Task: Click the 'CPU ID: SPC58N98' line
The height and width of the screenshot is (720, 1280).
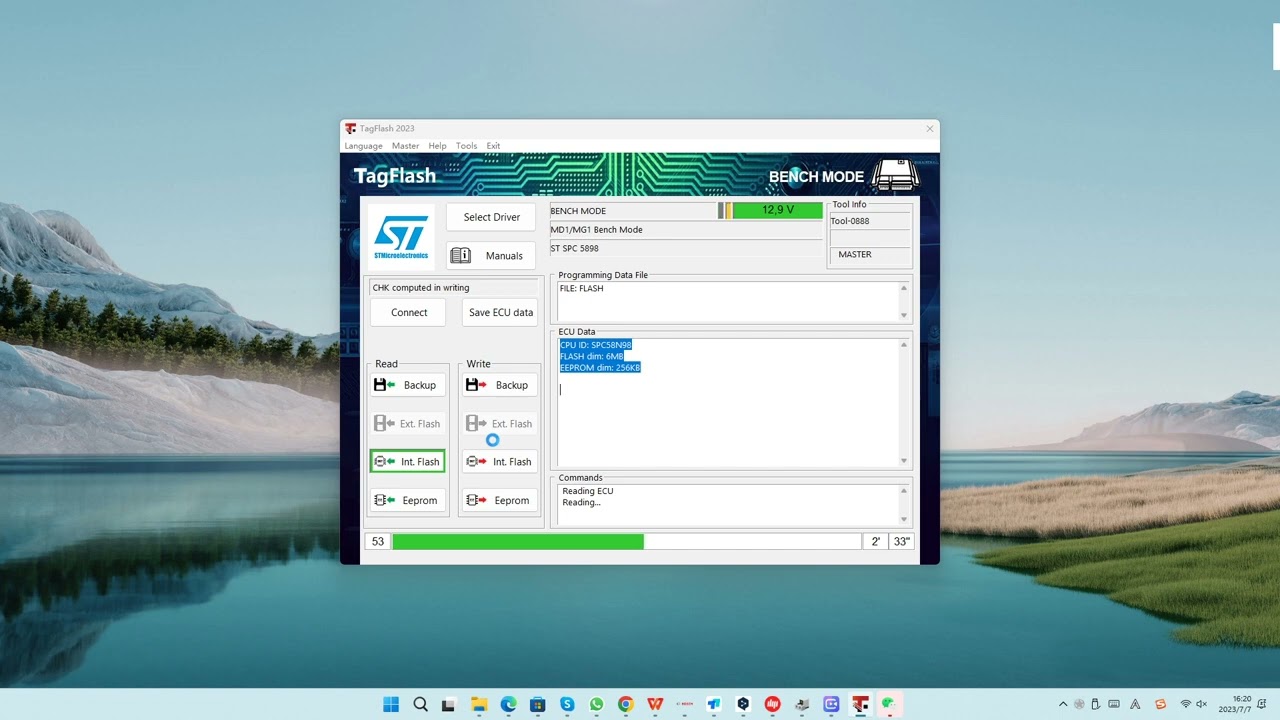Action: 596,345
